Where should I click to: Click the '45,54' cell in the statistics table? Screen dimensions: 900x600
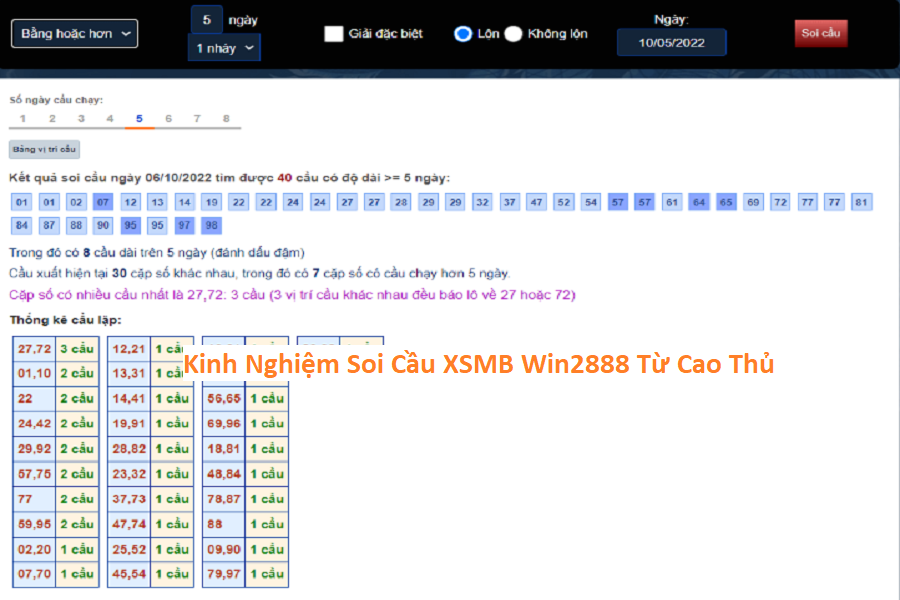click(130, 574)
